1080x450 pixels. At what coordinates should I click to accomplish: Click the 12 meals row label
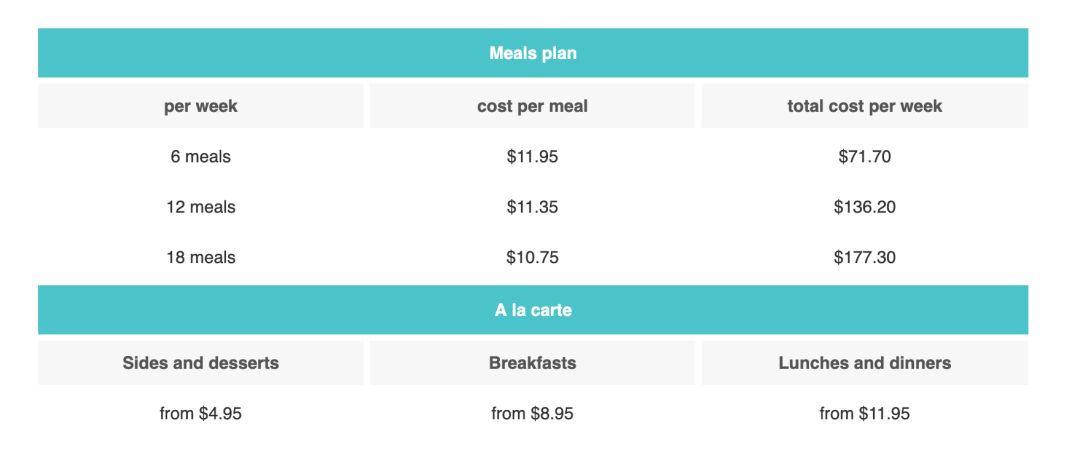pyautogui.click(x=200, y=207)
